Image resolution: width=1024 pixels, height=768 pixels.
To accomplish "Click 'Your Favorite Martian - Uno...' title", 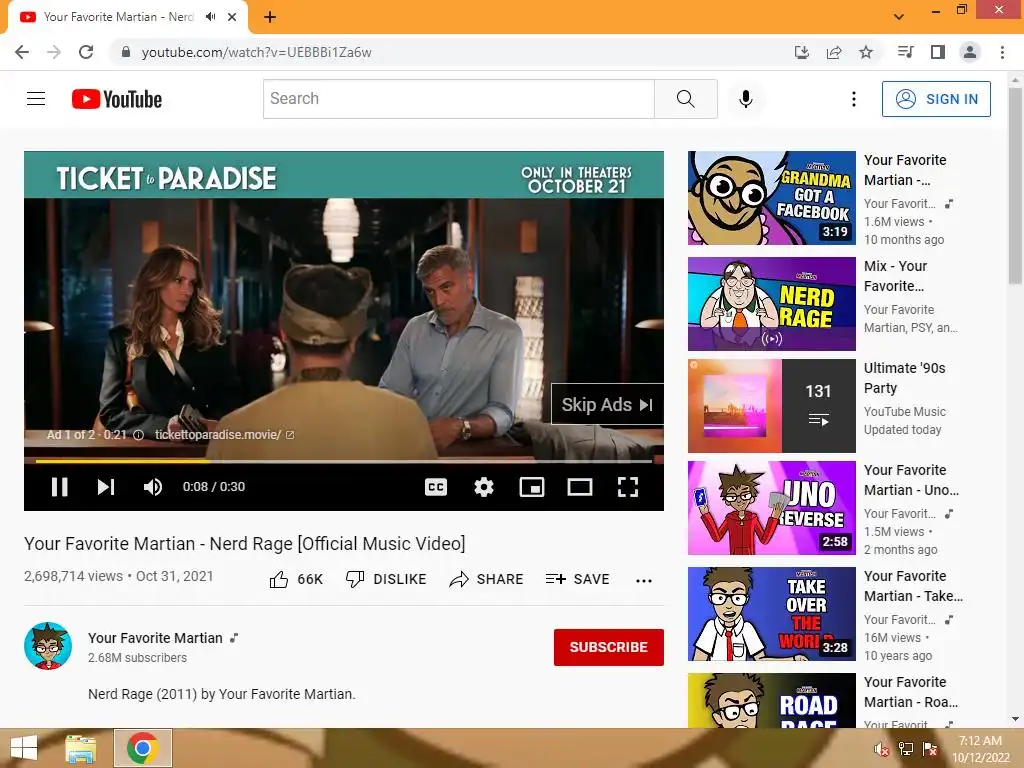I will pos(911,479).
